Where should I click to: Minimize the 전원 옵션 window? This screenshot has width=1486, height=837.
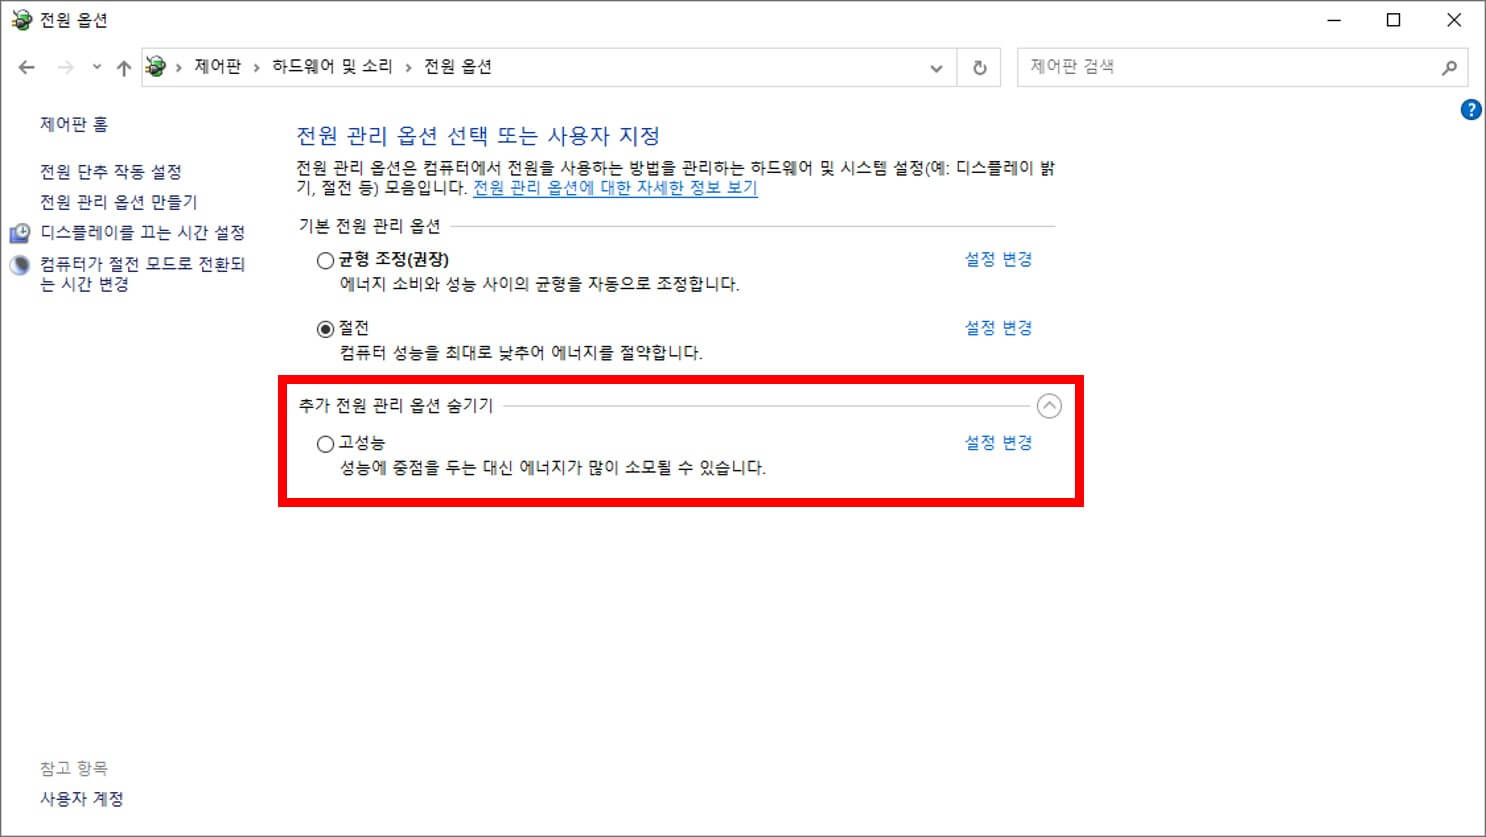coord(1334,20)
